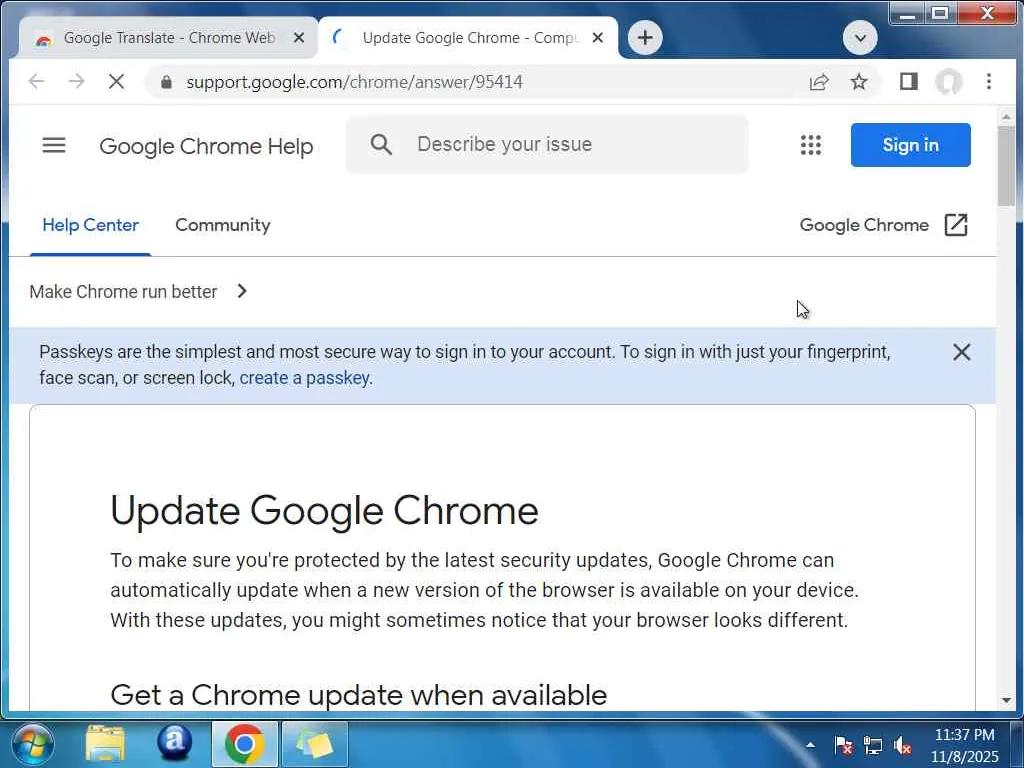
Task: Click the Chrome taskbar icon
Action: [245, 744]
